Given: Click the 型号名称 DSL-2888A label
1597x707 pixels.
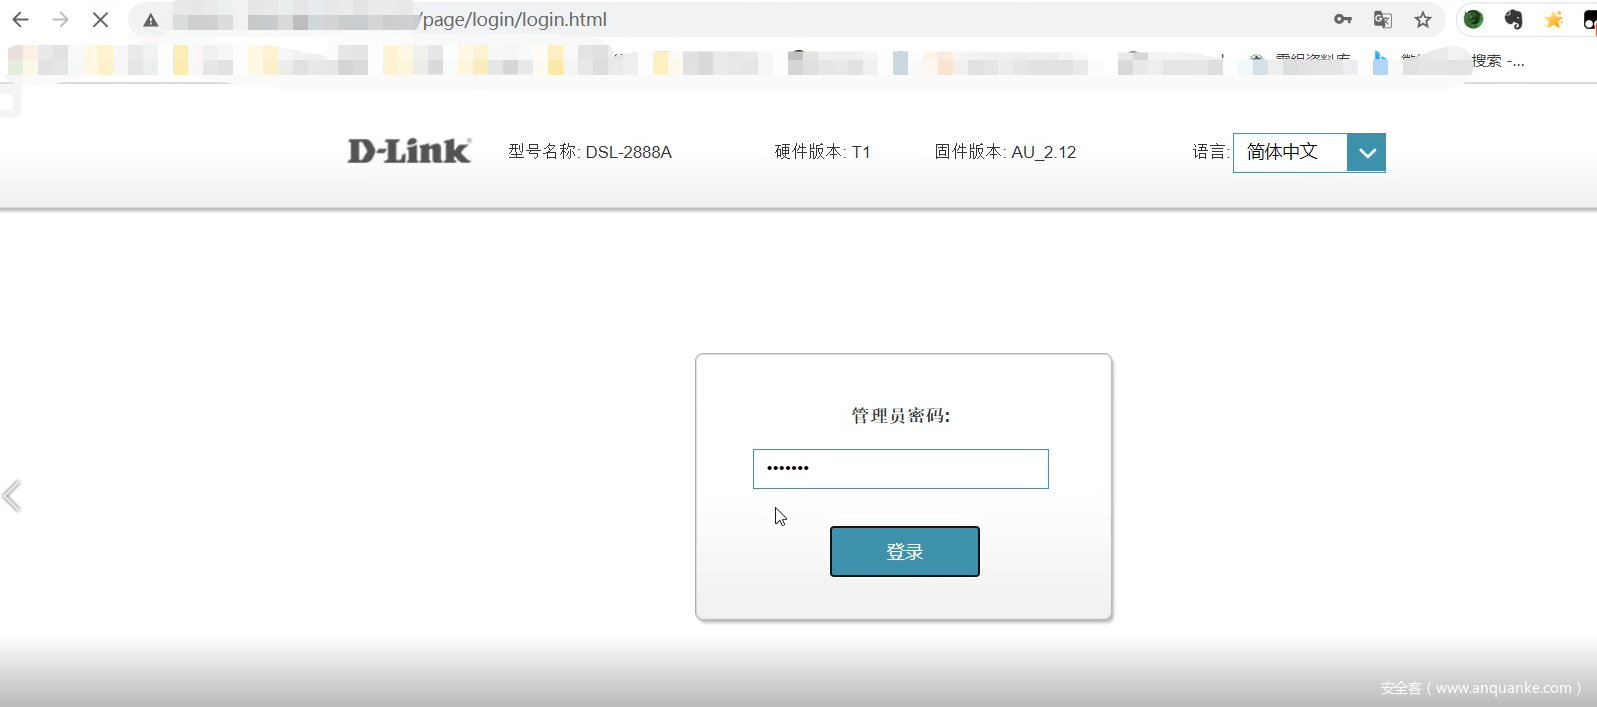Looking at the screenshot, I should [x=589, y=152].
